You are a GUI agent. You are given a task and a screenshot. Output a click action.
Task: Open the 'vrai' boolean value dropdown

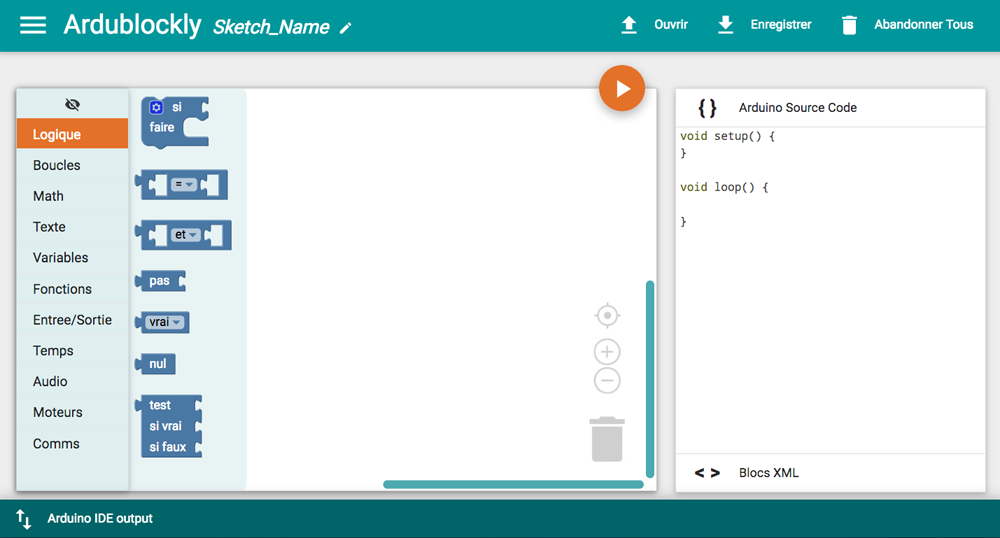tap(165, 322)
